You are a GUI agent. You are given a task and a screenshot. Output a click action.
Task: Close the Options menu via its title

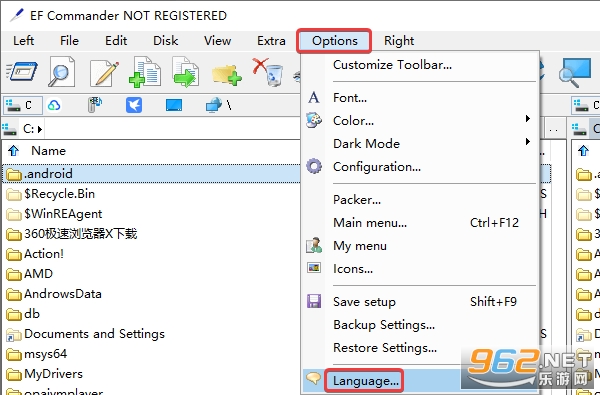(334, 41)
